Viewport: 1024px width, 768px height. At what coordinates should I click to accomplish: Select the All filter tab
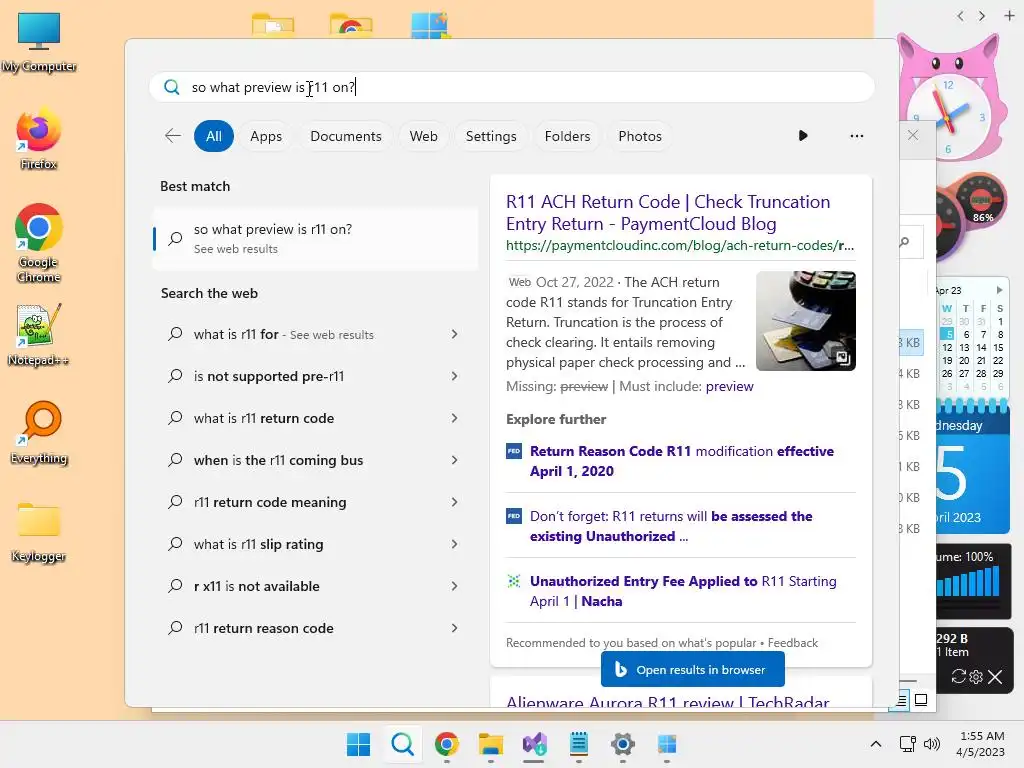point(214,136)
